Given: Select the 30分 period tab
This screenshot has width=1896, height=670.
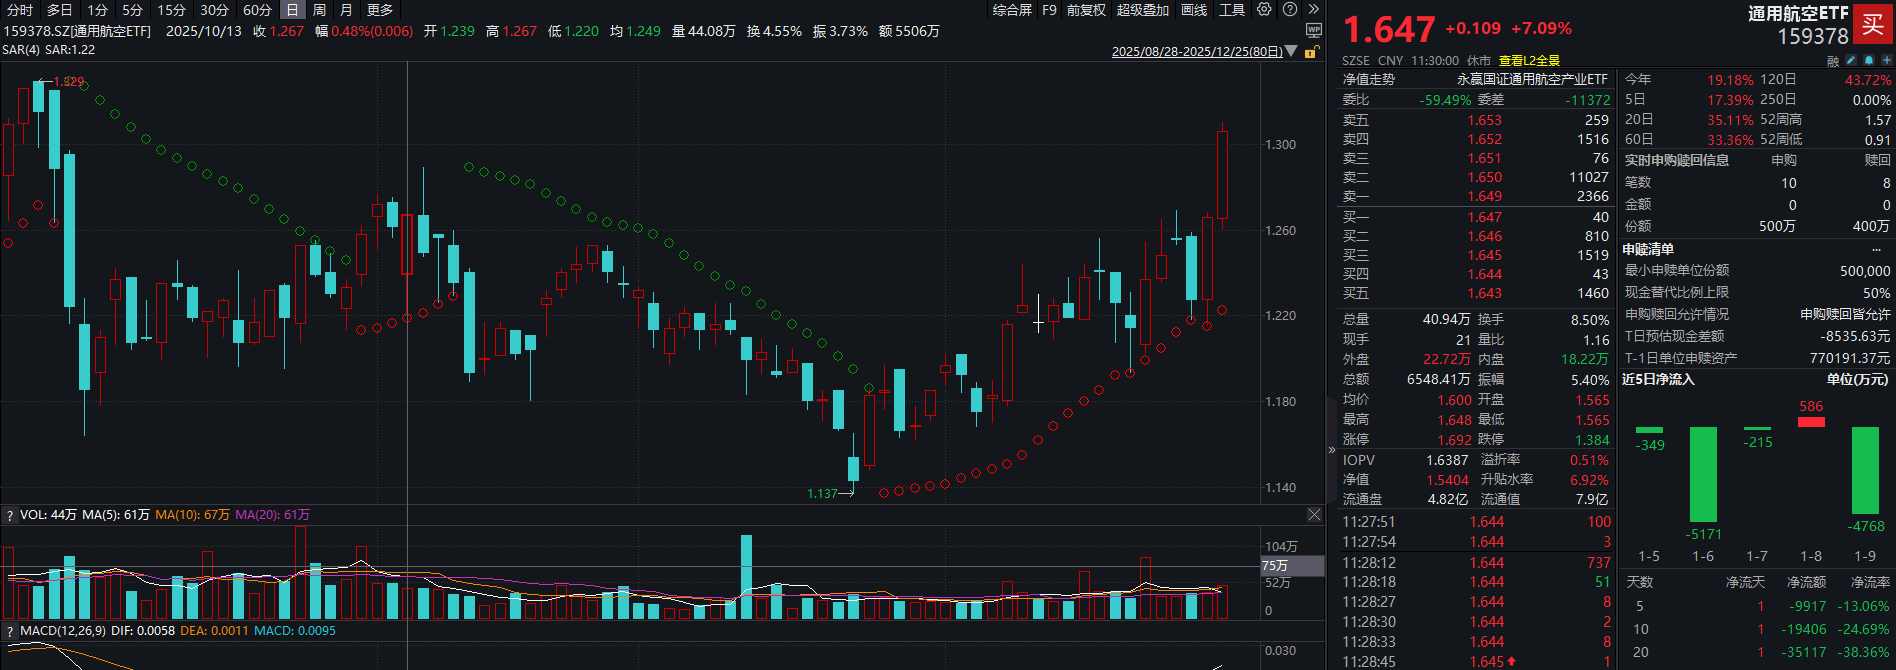Looking at the screenshot, I should click(x=214, y=10).
